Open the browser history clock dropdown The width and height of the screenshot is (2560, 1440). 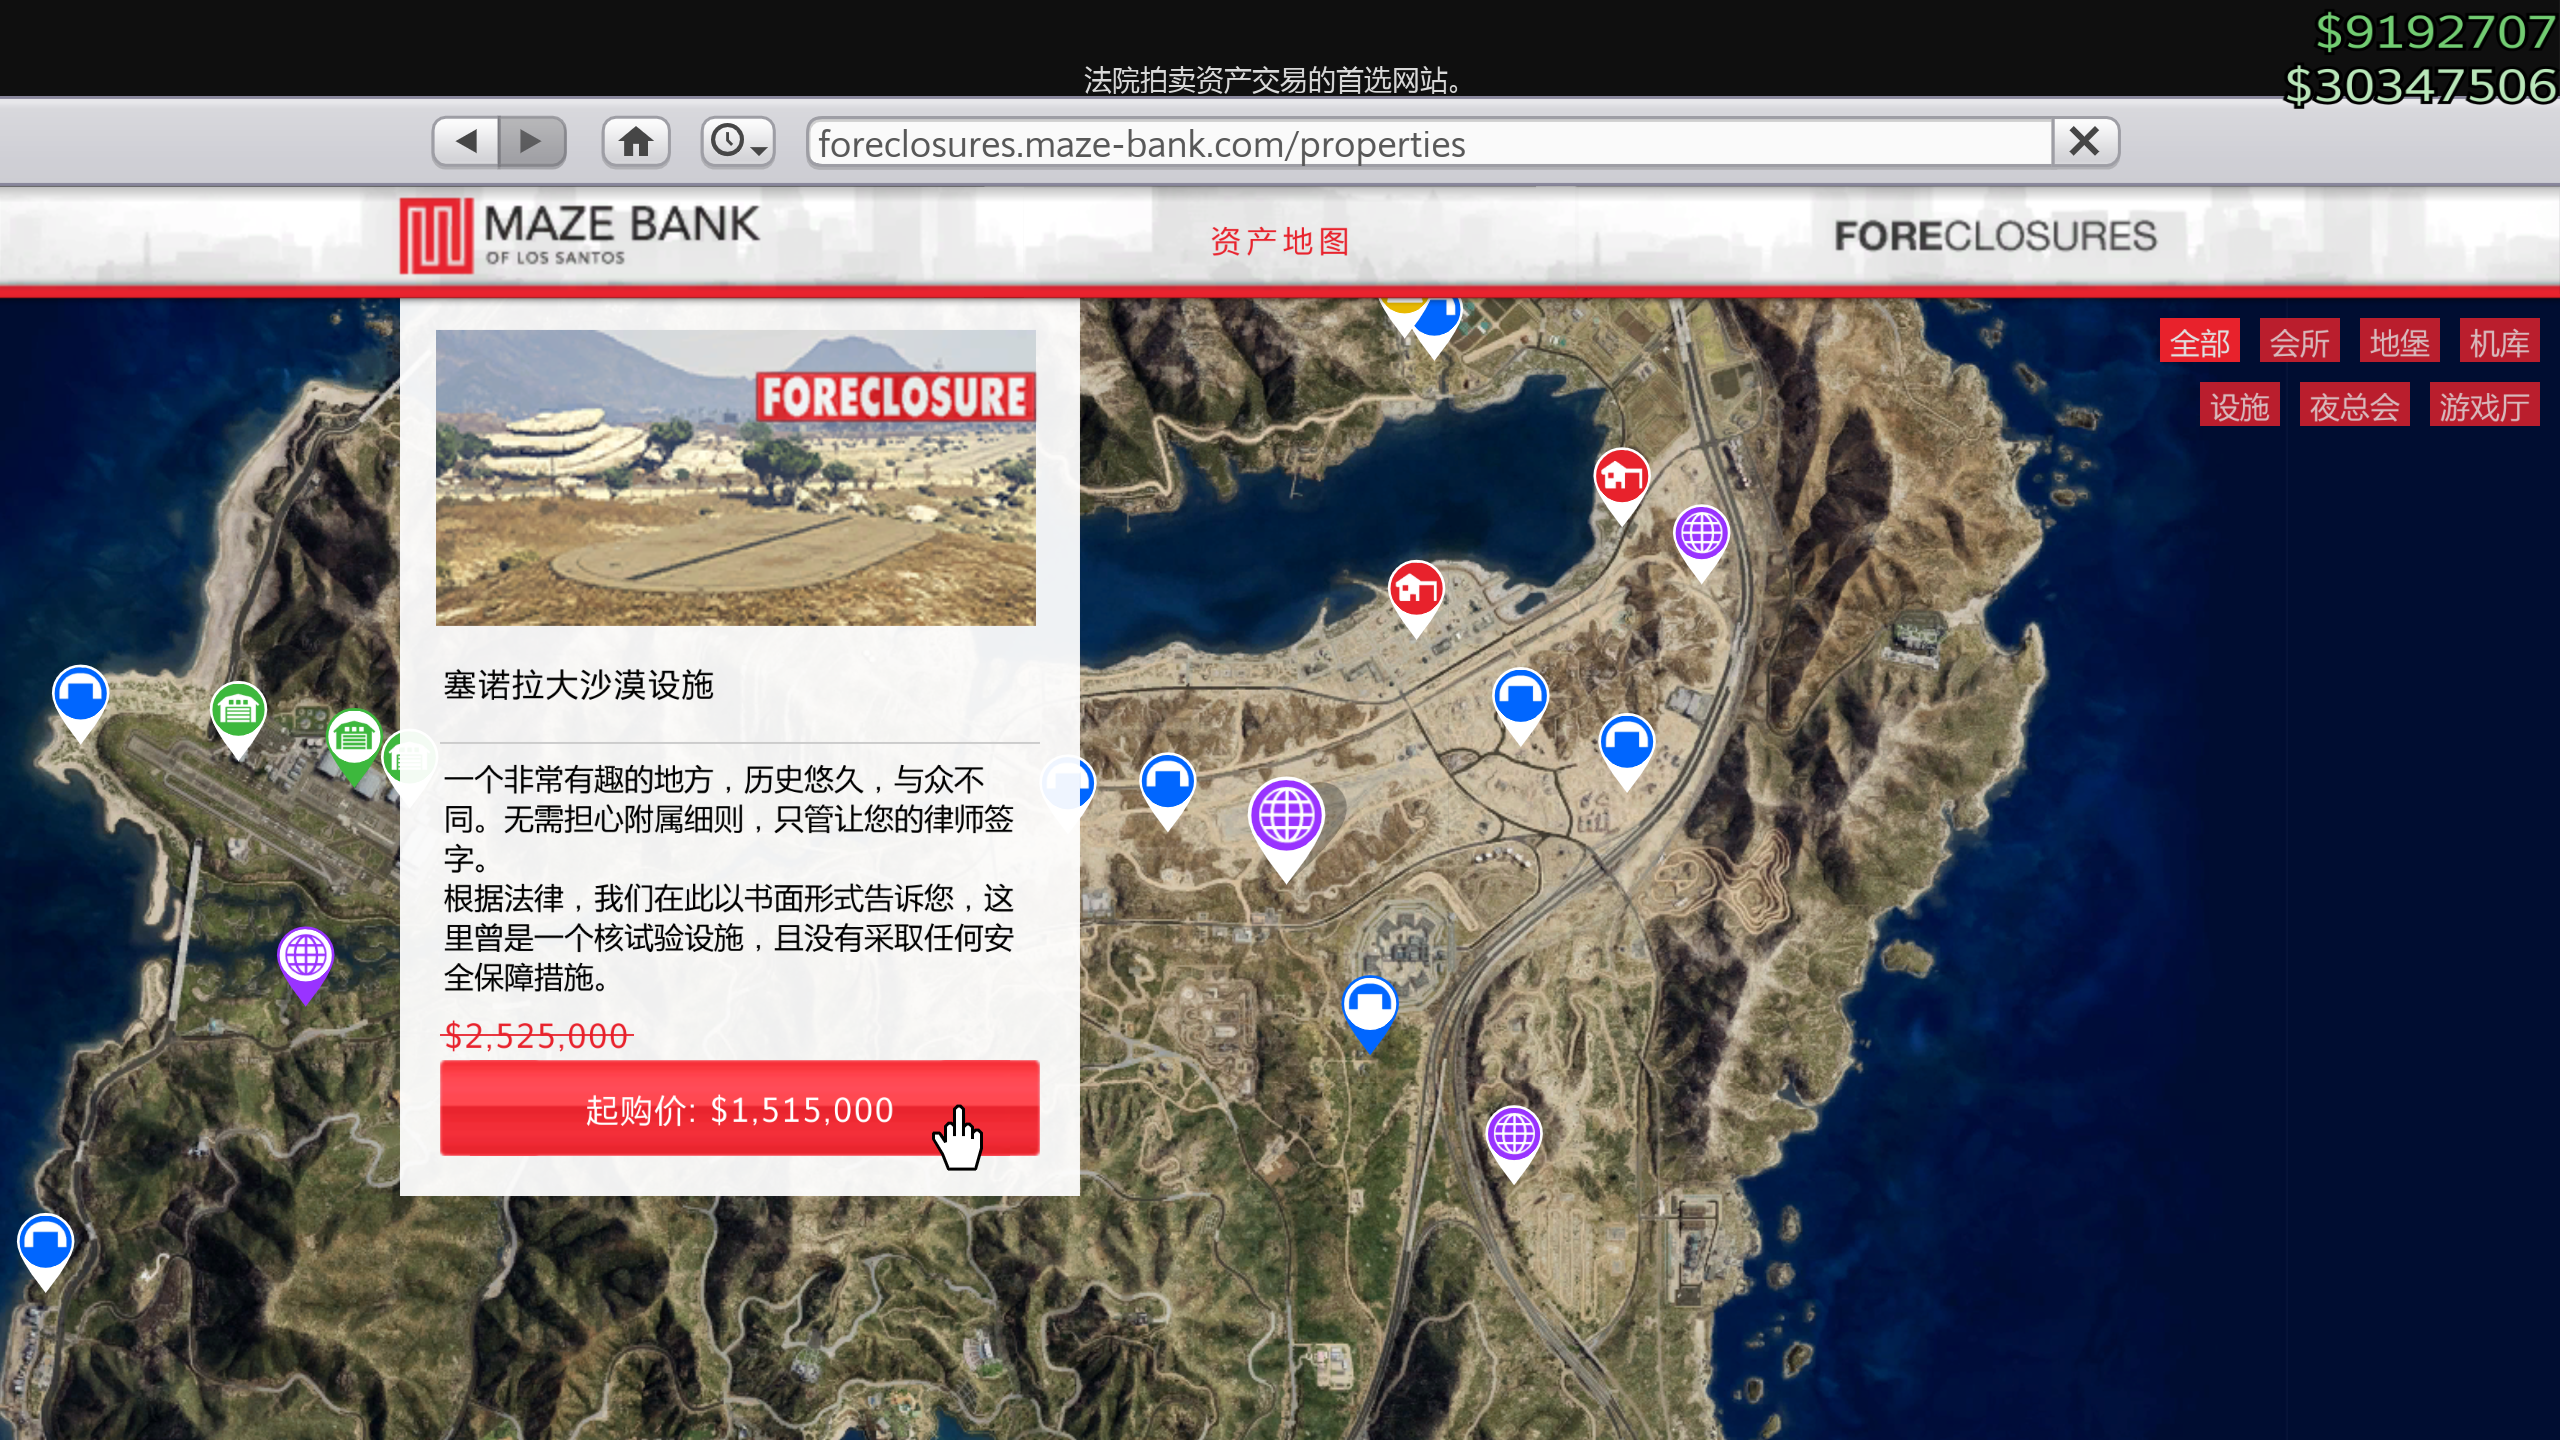738,142
